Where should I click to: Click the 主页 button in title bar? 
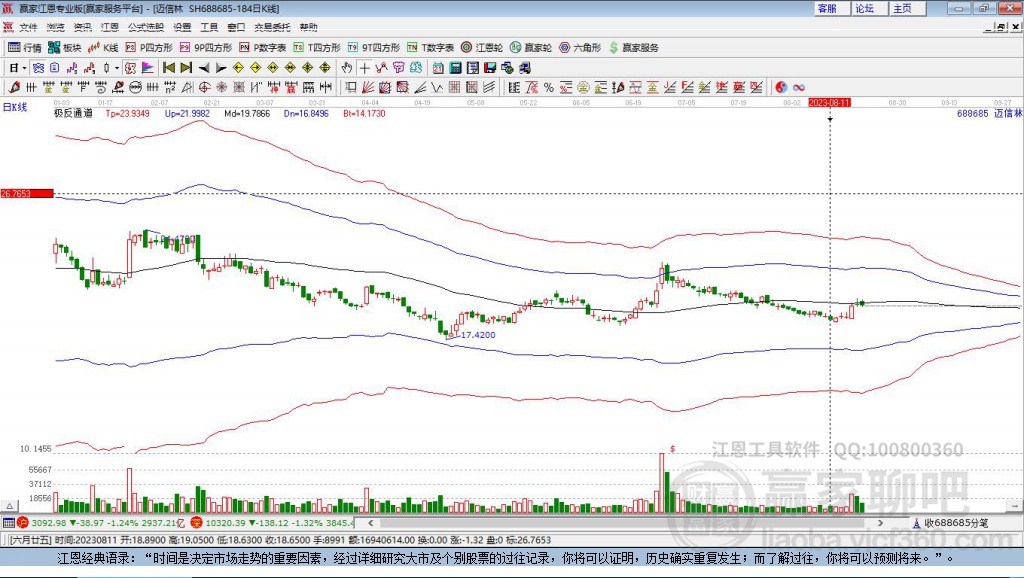(x=908, y=8)
